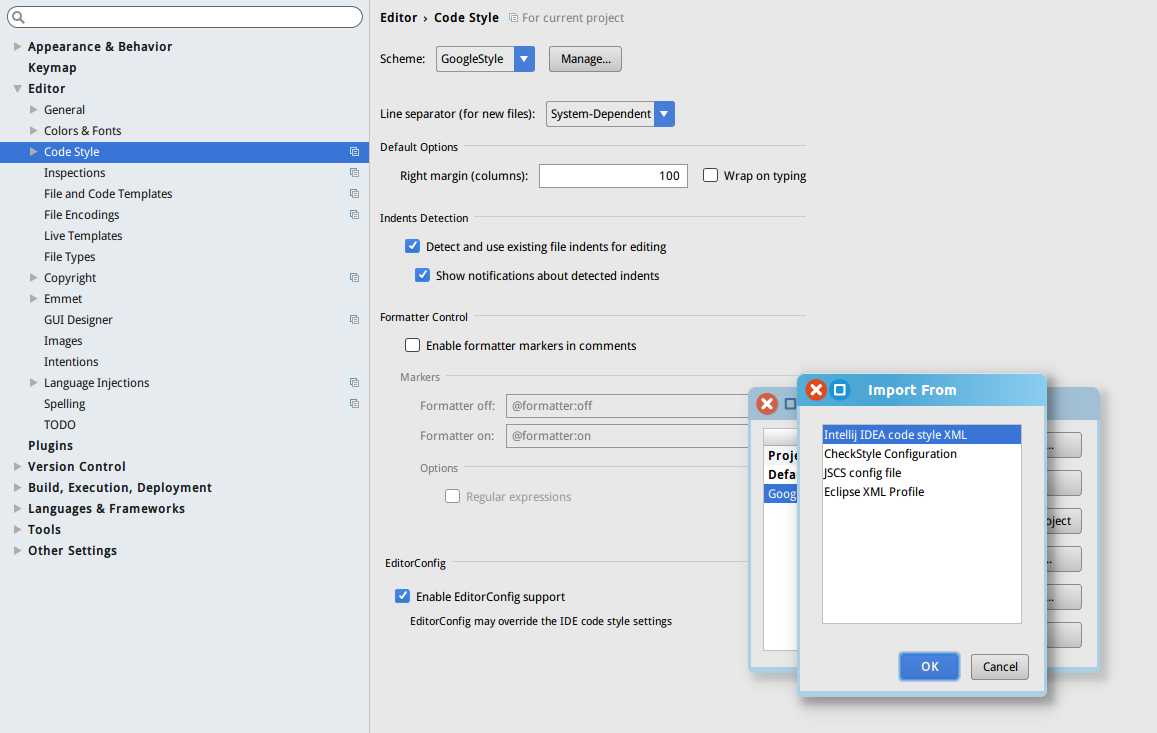Select File Encodings in the tree
This screenshot has width=1157, height=733.
pyautogui.click(x=81, y=215)
